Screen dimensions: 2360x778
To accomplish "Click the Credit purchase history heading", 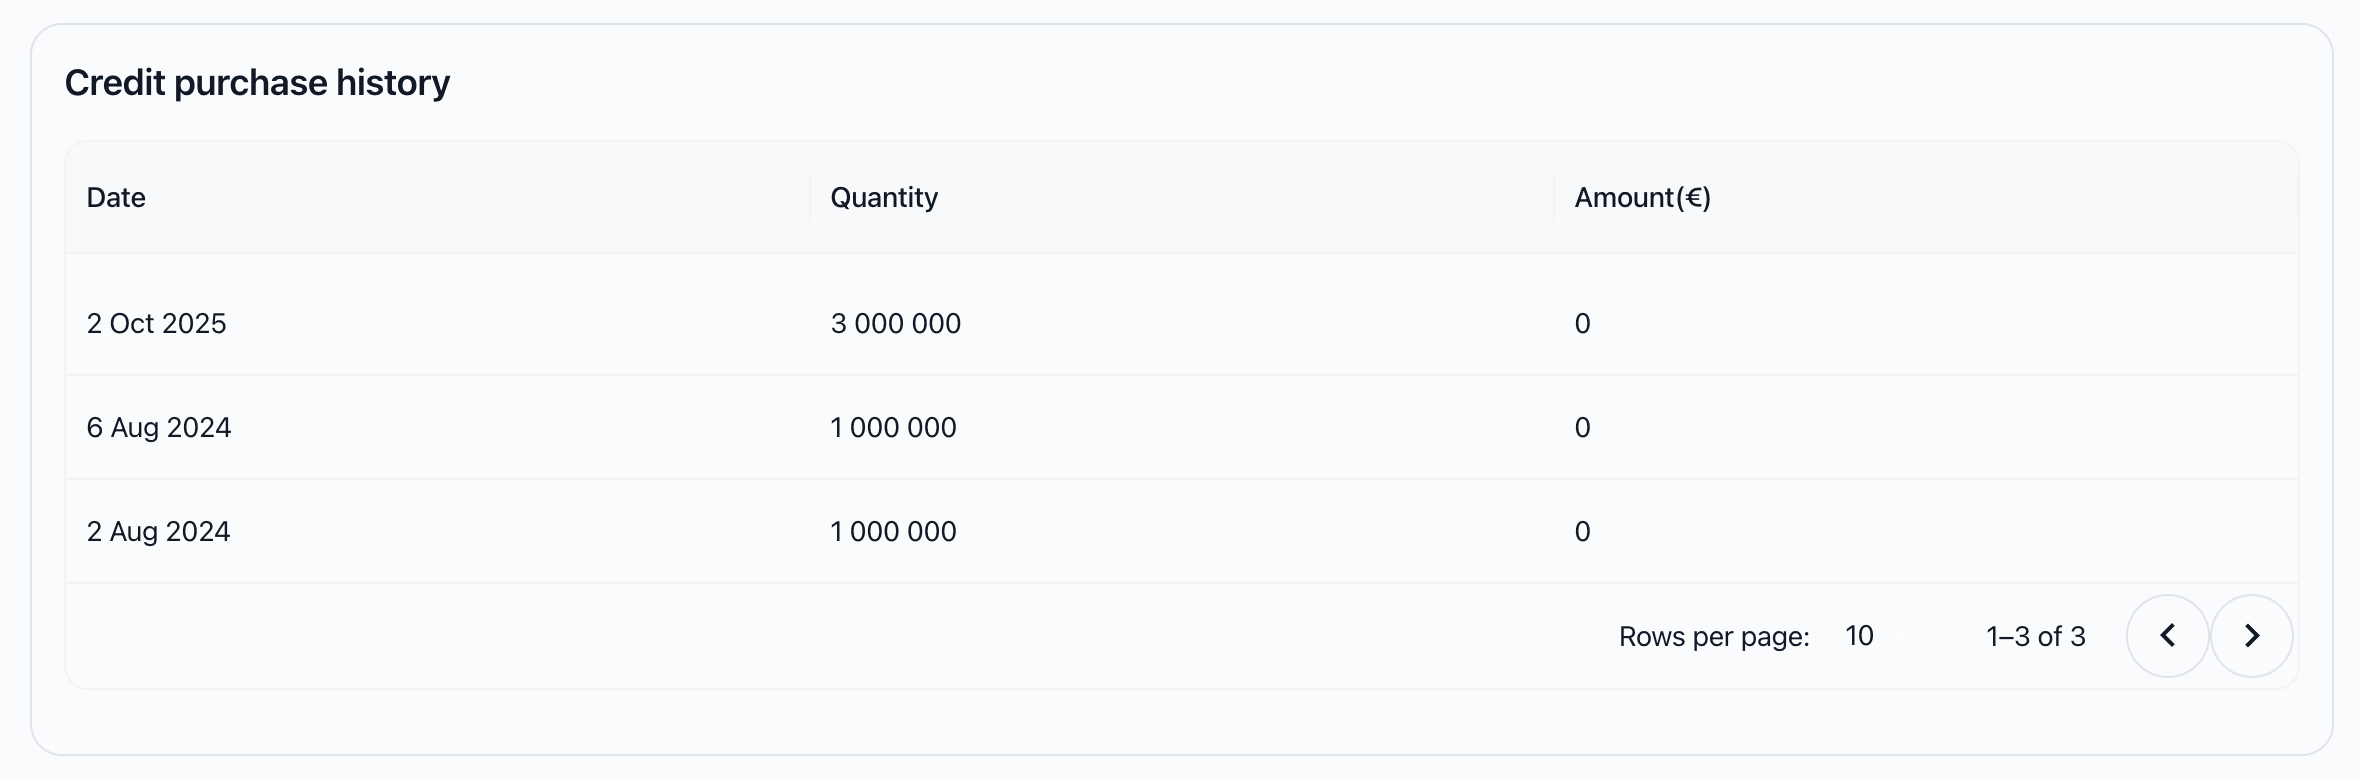I will [257, 83].
